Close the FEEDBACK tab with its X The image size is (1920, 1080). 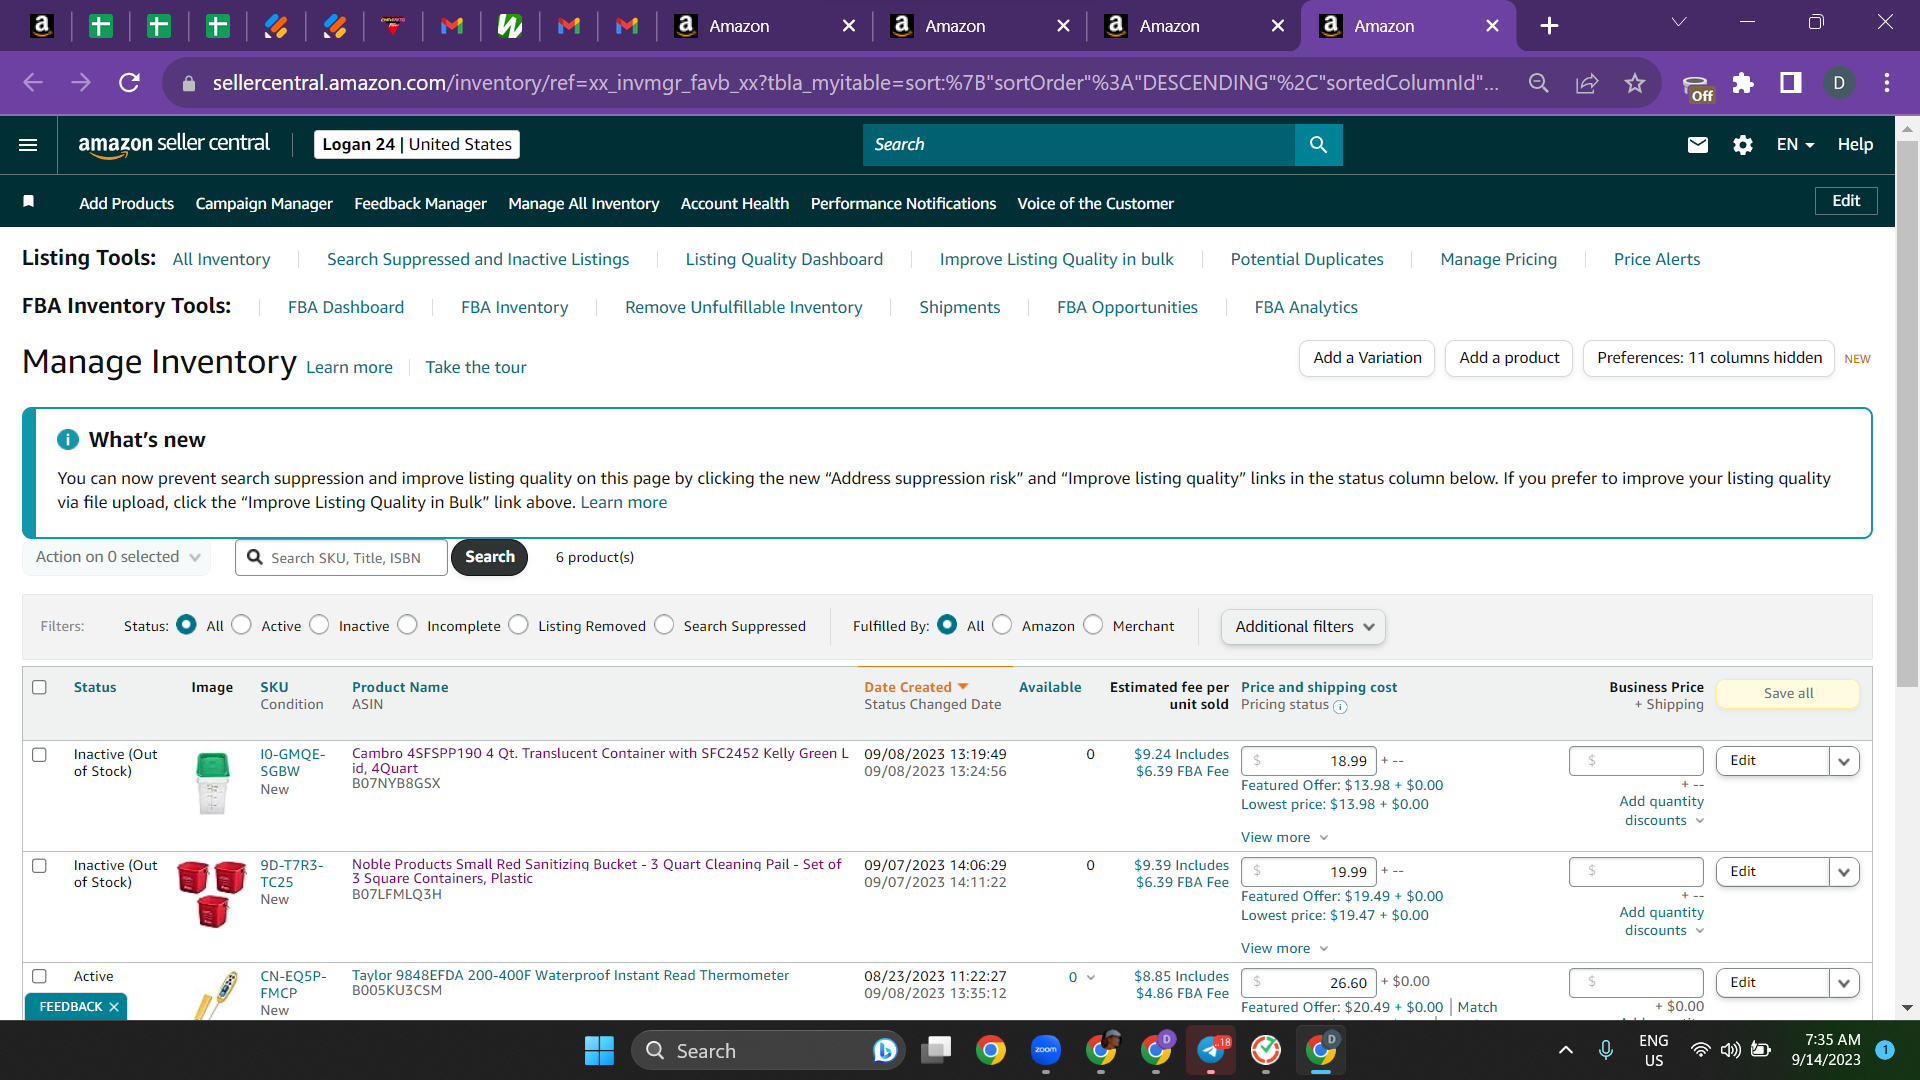[x=114, y=1007]
